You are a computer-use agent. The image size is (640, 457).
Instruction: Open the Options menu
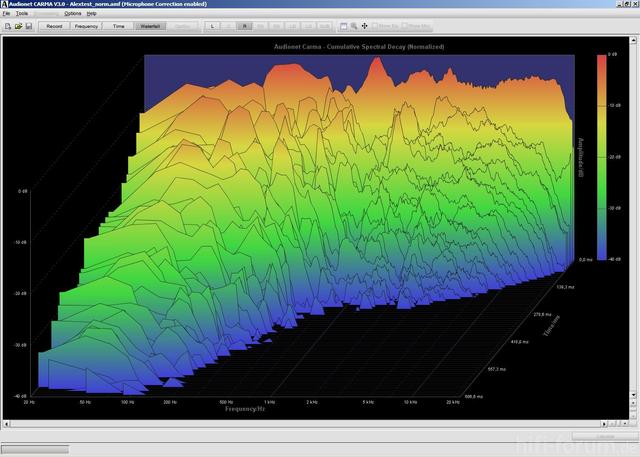pos(73,14)
